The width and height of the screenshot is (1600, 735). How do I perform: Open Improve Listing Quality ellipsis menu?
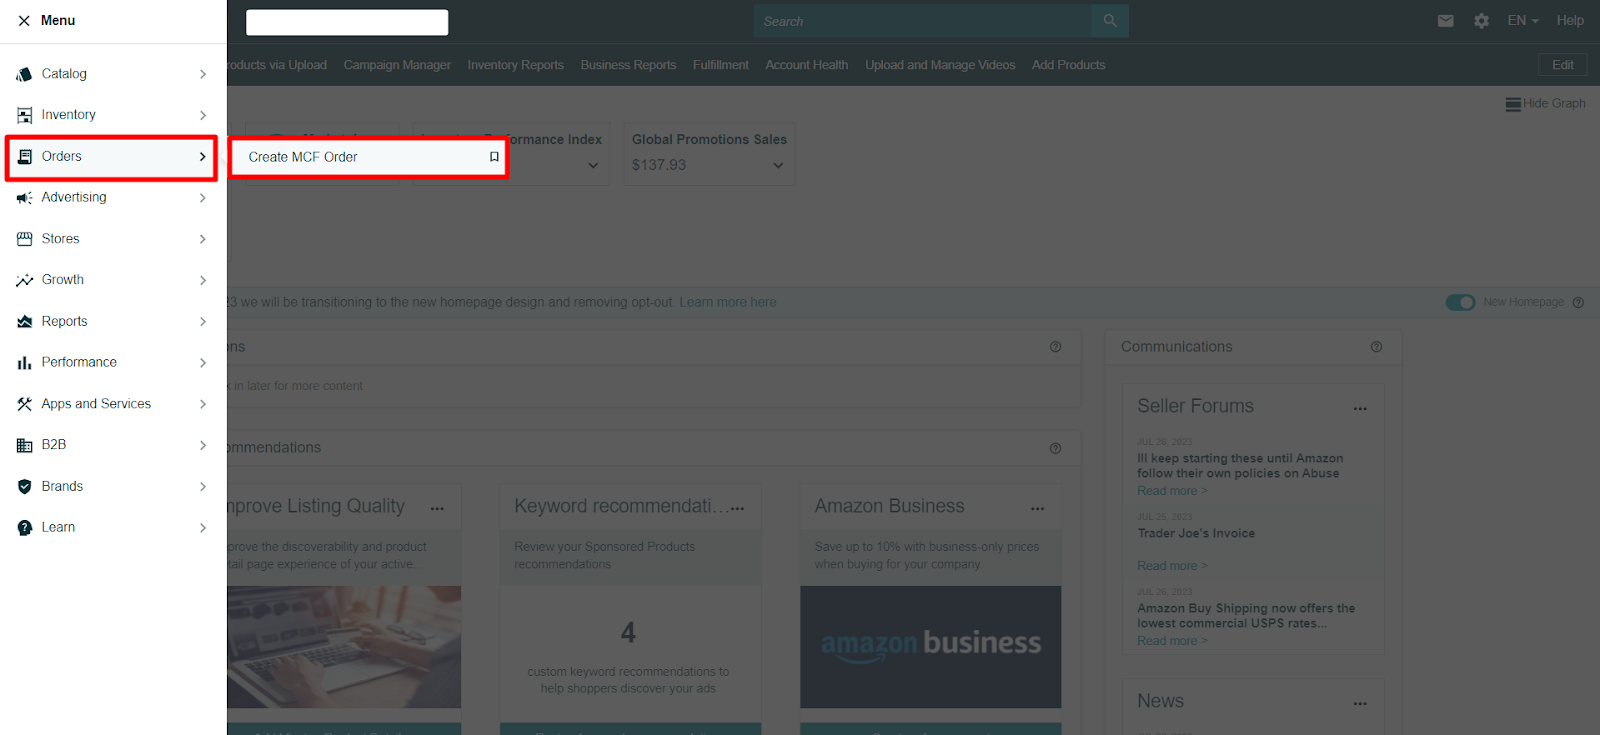coord(437,508)
